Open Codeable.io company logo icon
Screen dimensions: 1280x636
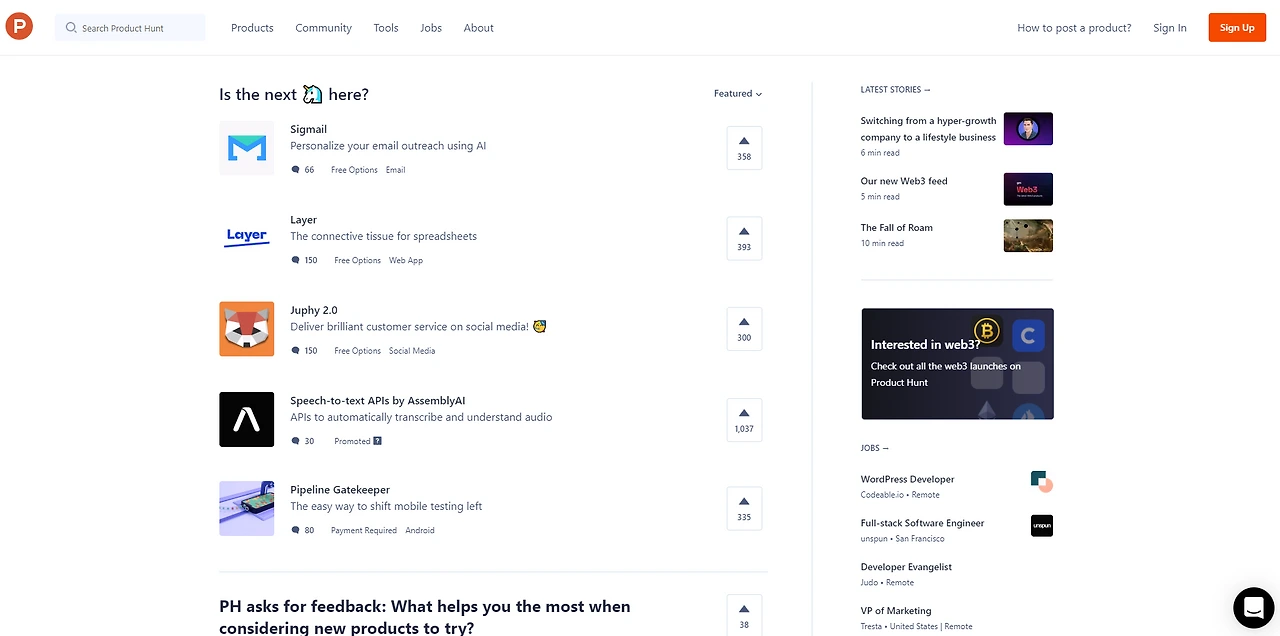point(1042,482)
